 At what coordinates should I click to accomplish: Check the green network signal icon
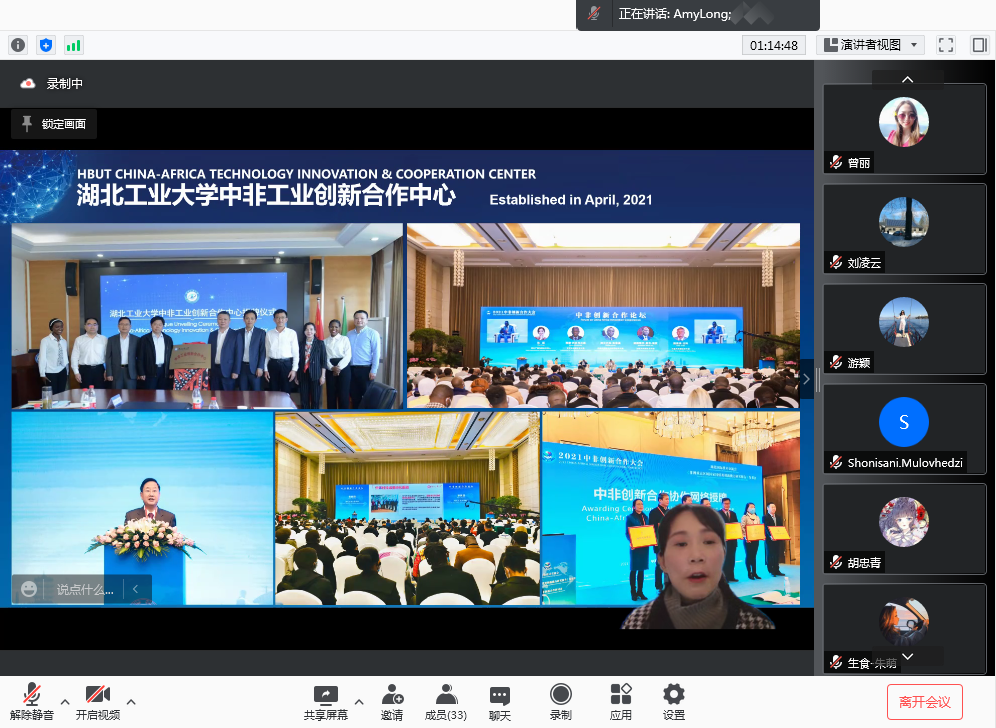click(74, 45)
